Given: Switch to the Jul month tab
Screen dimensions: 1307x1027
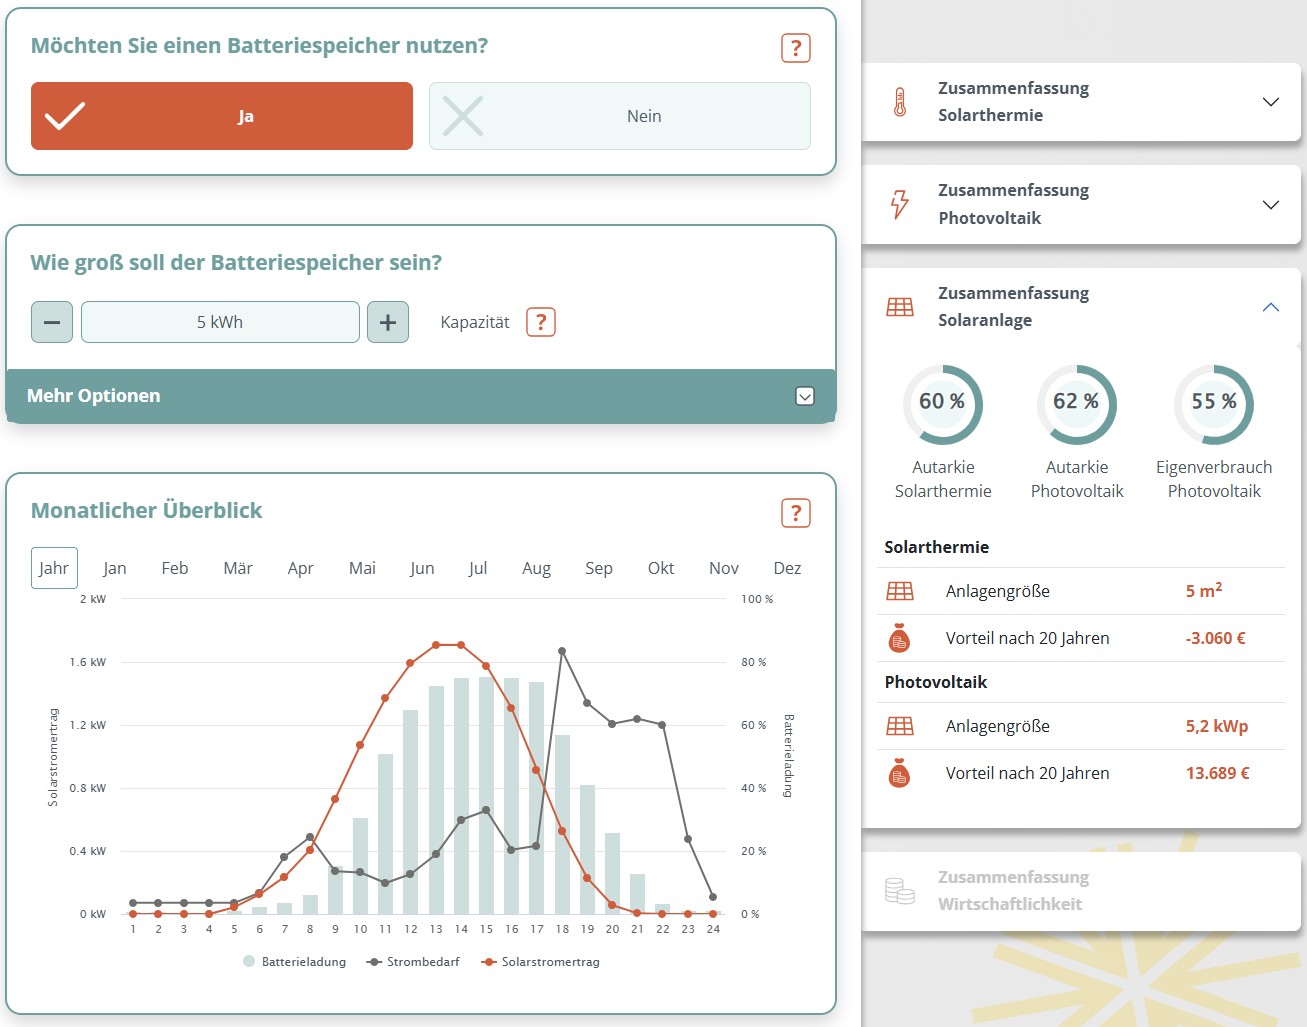Looking at the screenshot, I should coord(478,568).
